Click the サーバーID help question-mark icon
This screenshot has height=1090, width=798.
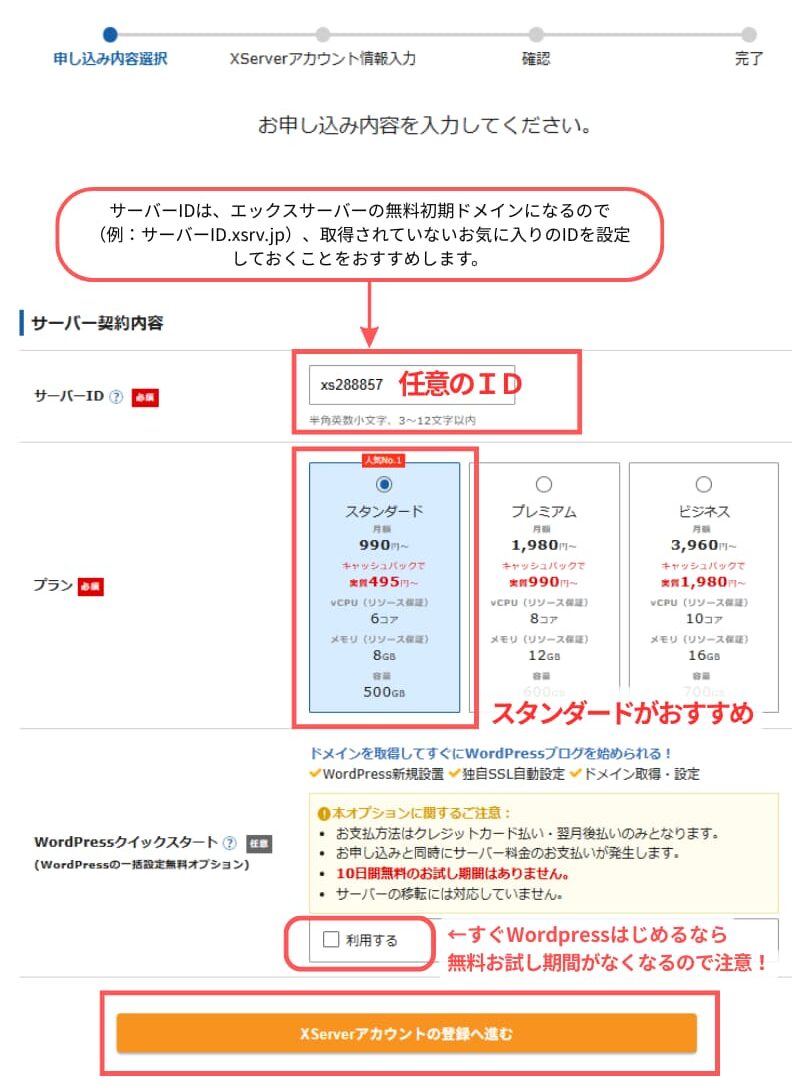117,397
